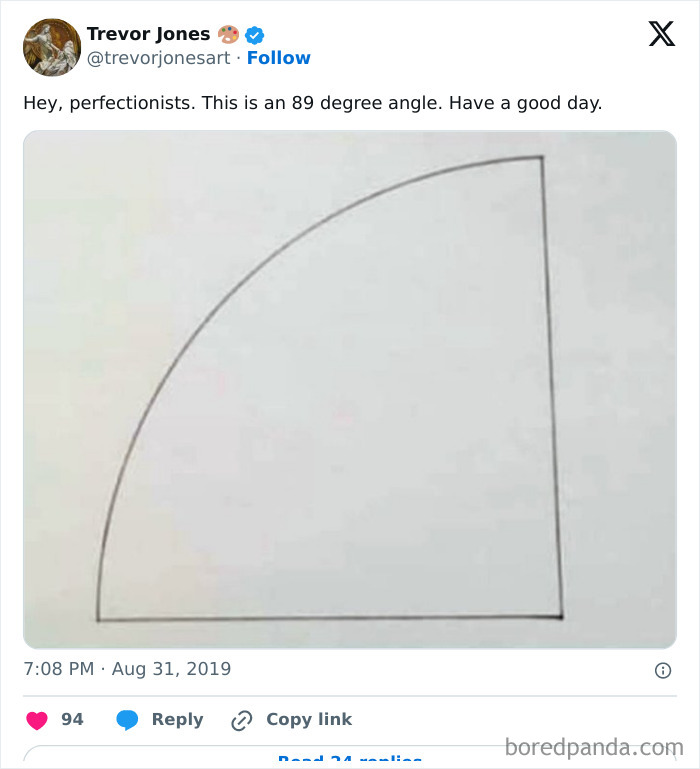Click the reply speech bubble icon
This screenshot has height=769, width=700.
coord(127,720)
